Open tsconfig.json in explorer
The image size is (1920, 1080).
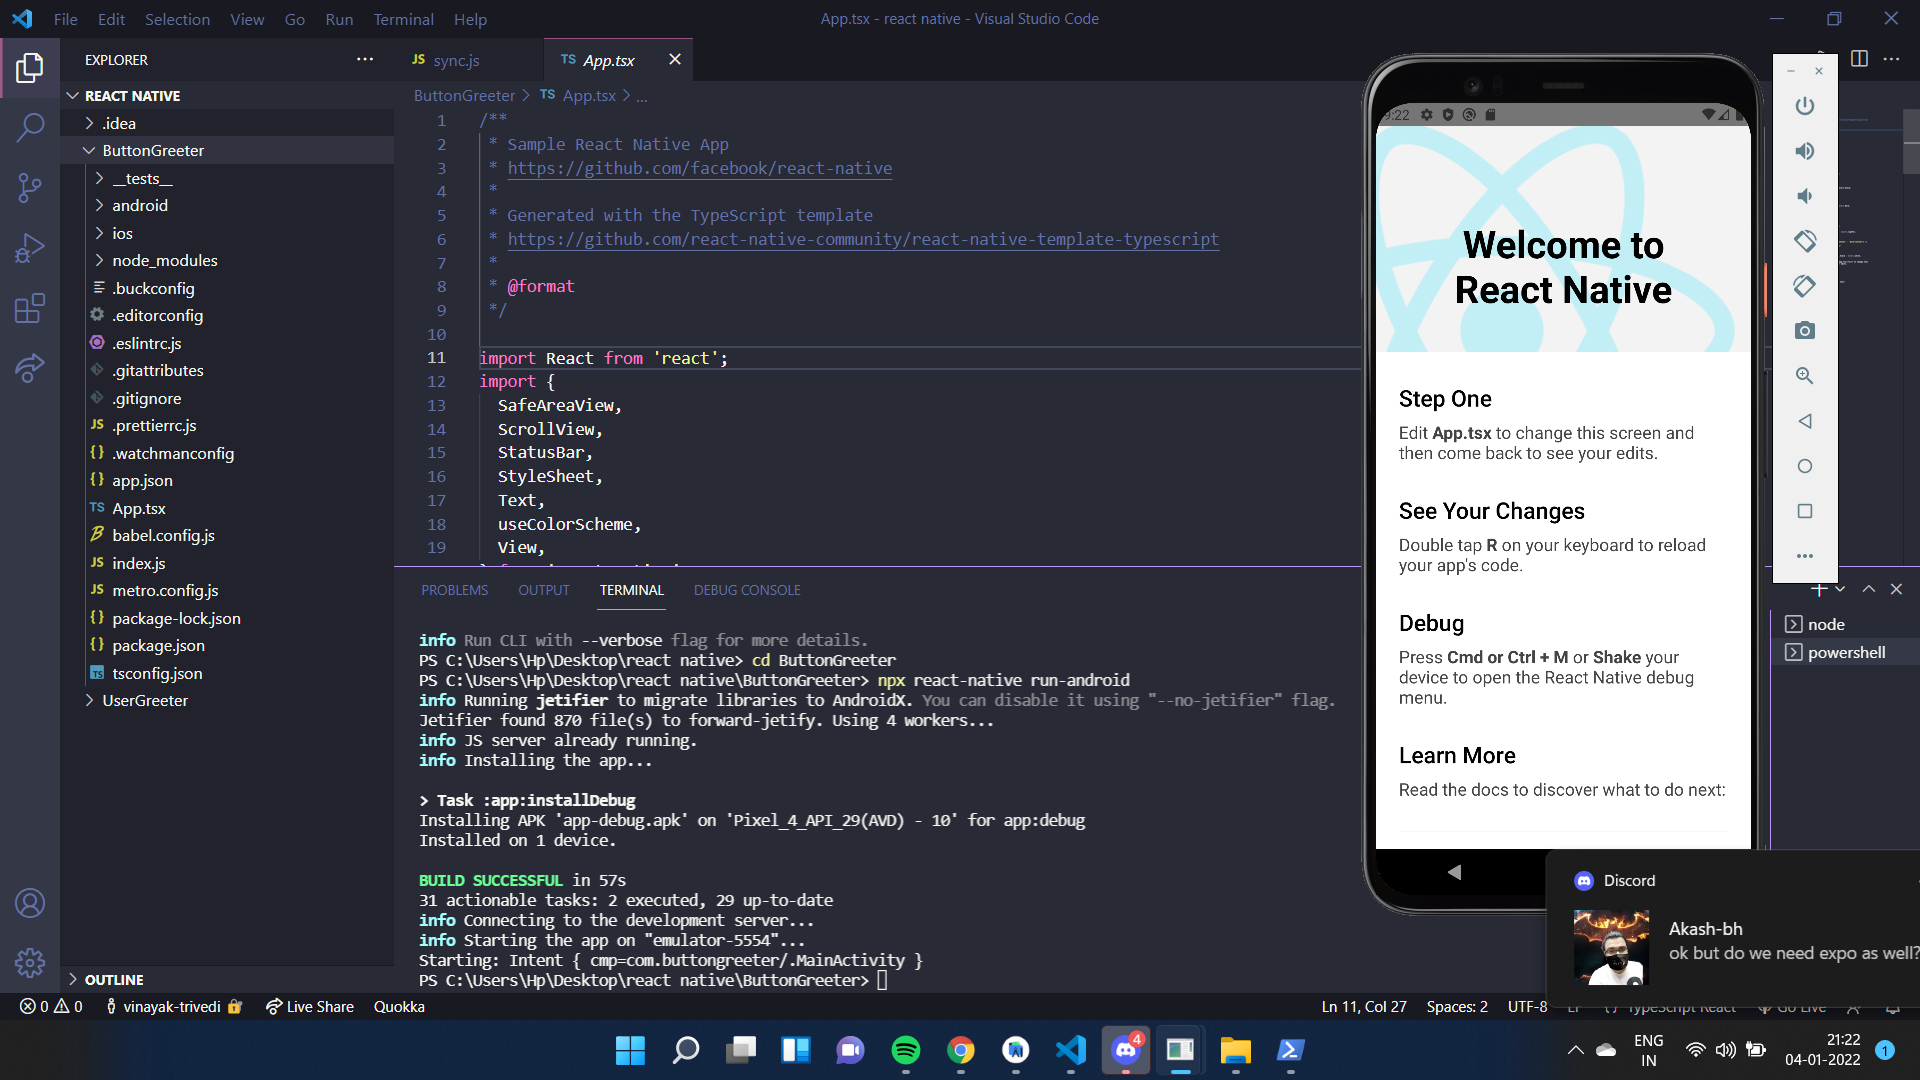click(227, 673)
